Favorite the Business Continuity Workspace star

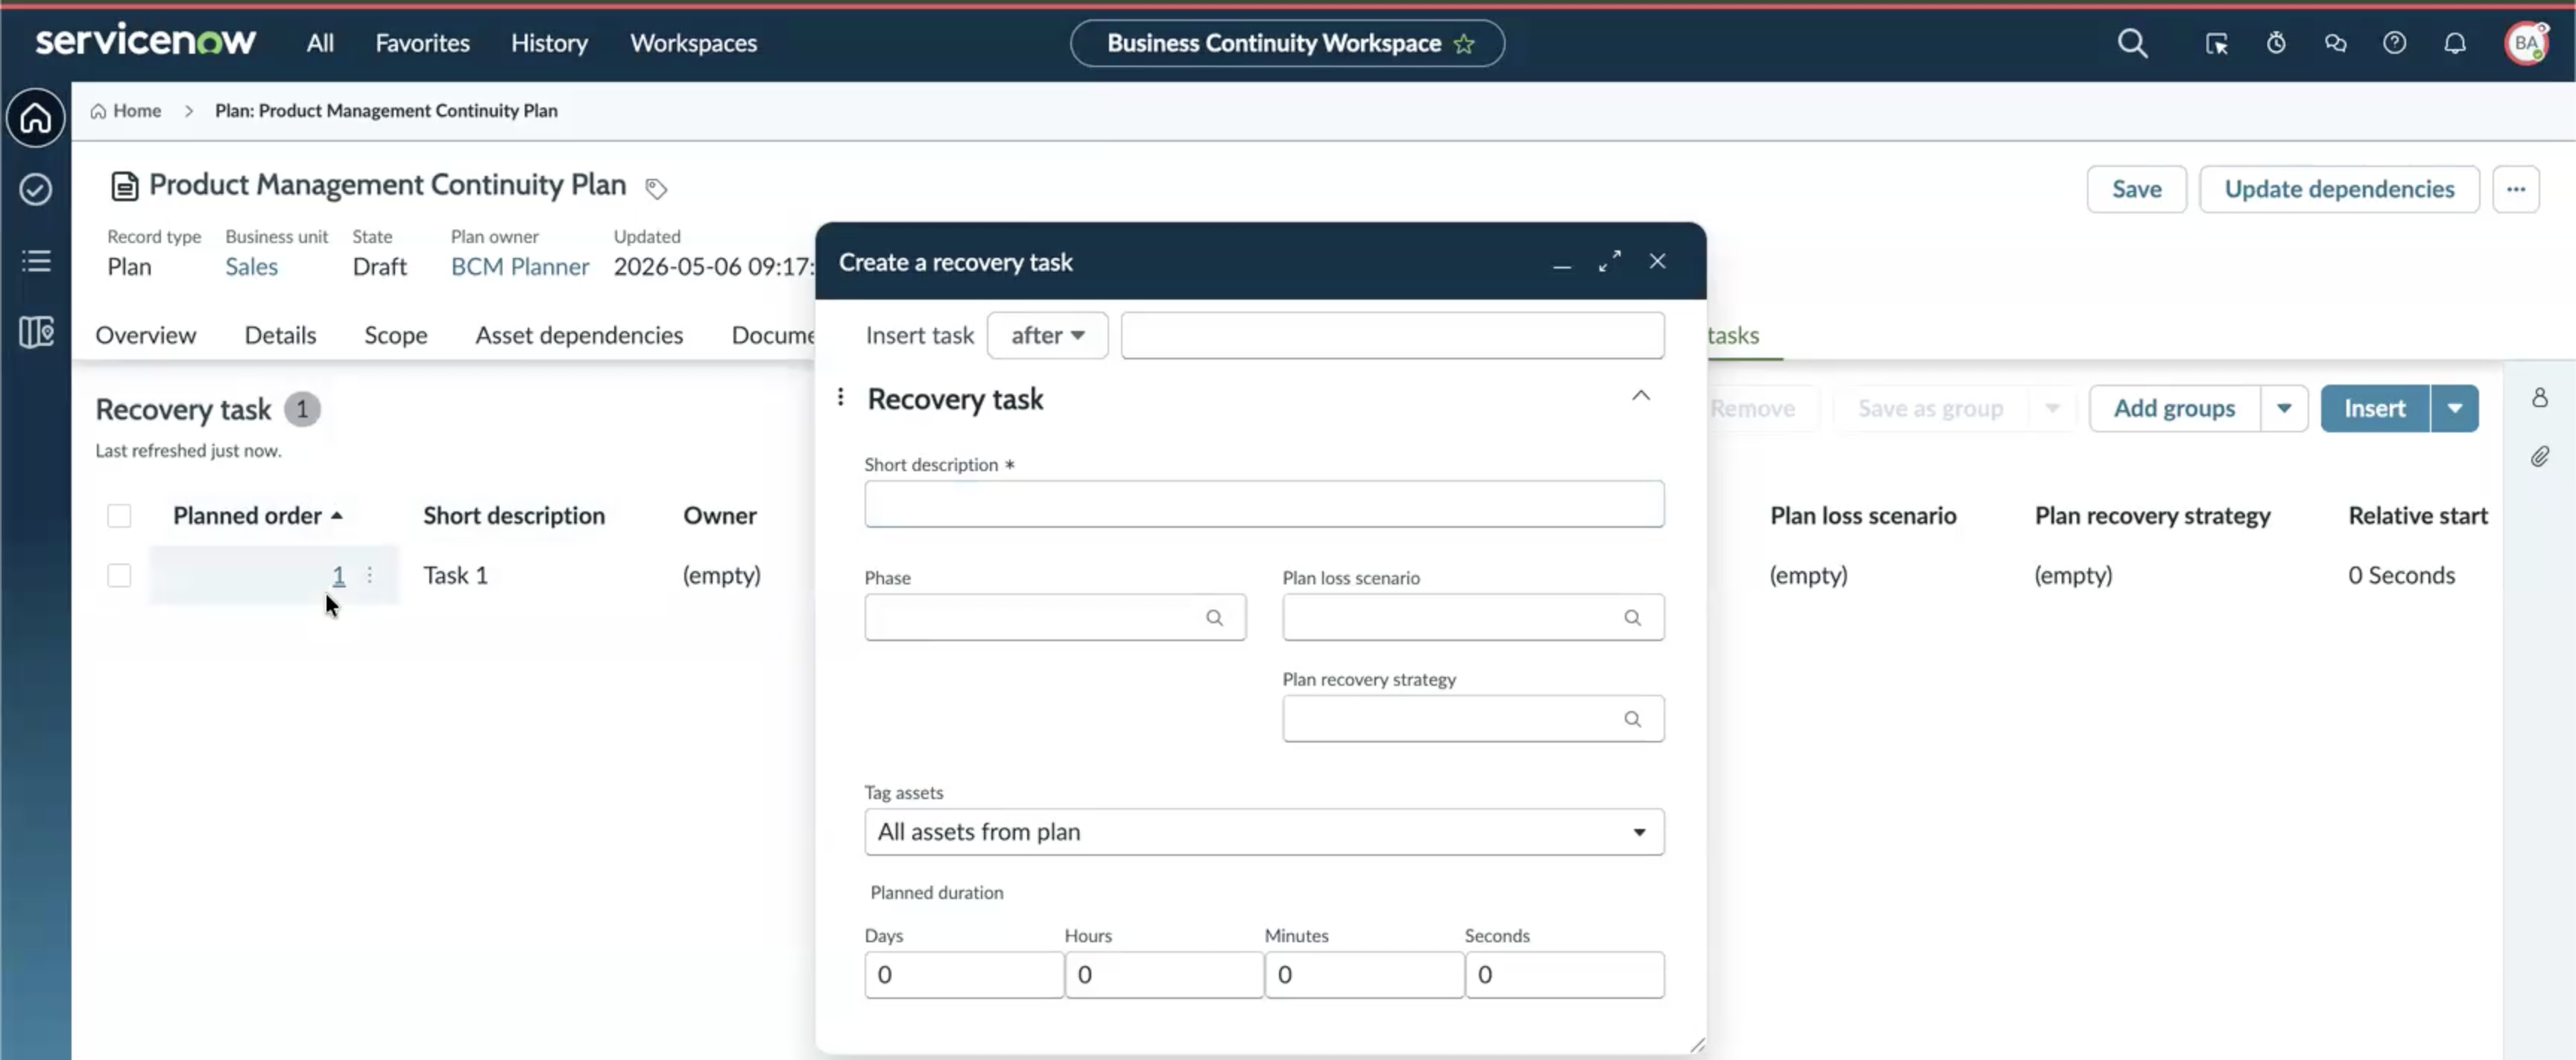coord(1464,44)
